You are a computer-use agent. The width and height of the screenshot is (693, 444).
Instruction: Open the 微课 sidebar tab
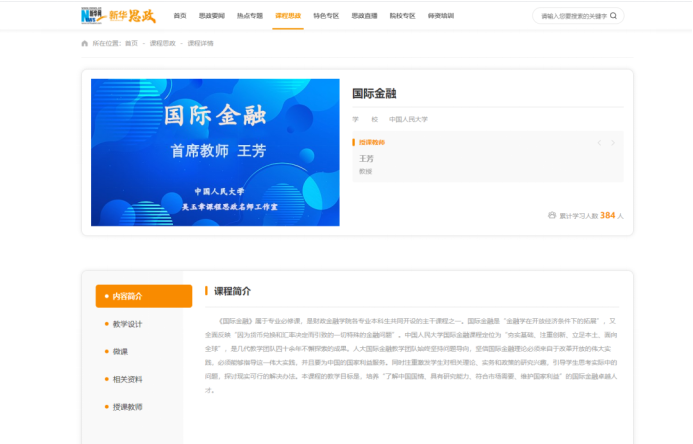(120, 351)
